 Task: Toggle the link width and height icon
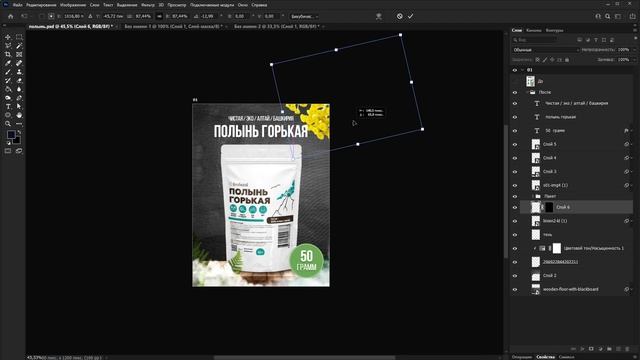pyautogui.click(x=159, y=16)
